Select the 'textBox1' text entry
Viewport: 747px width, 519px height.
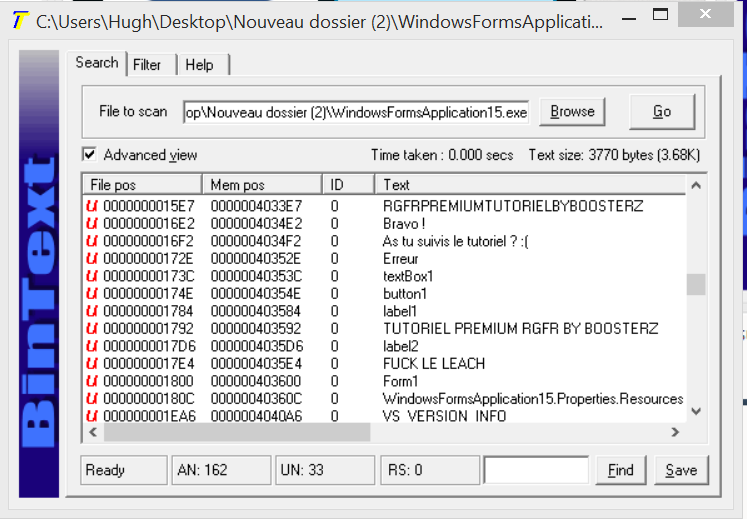[408, 276]
